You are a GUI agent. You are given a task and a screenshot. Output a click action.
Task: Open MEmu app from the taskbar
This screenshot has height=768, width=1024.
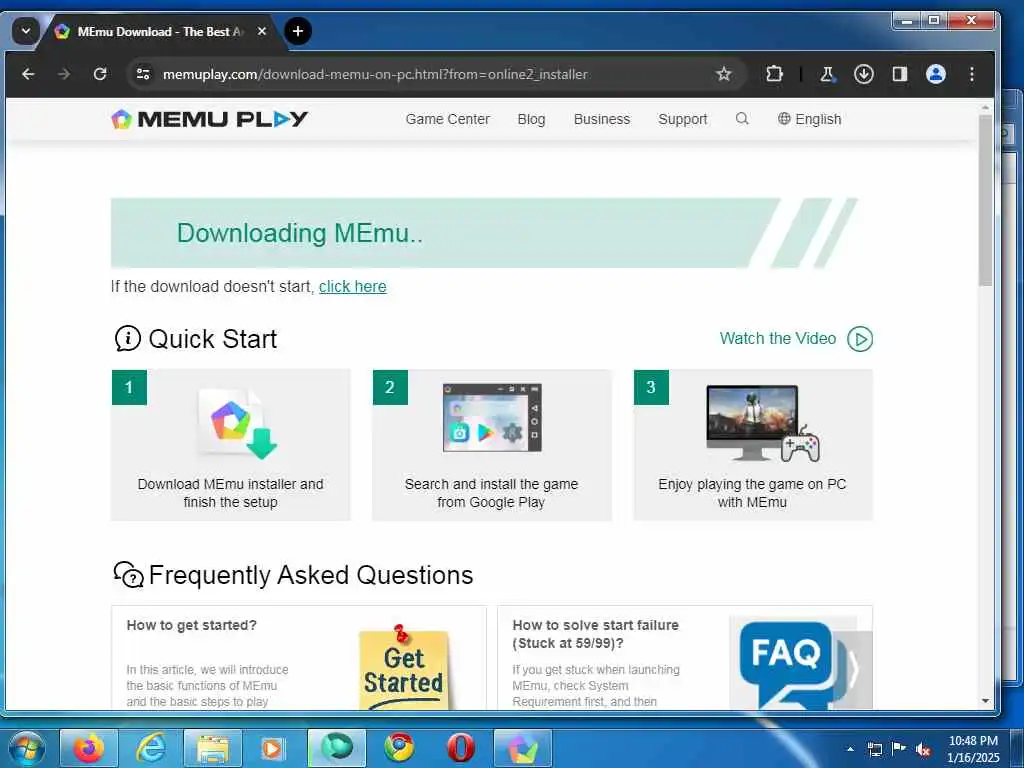click(x=522, y=748)
